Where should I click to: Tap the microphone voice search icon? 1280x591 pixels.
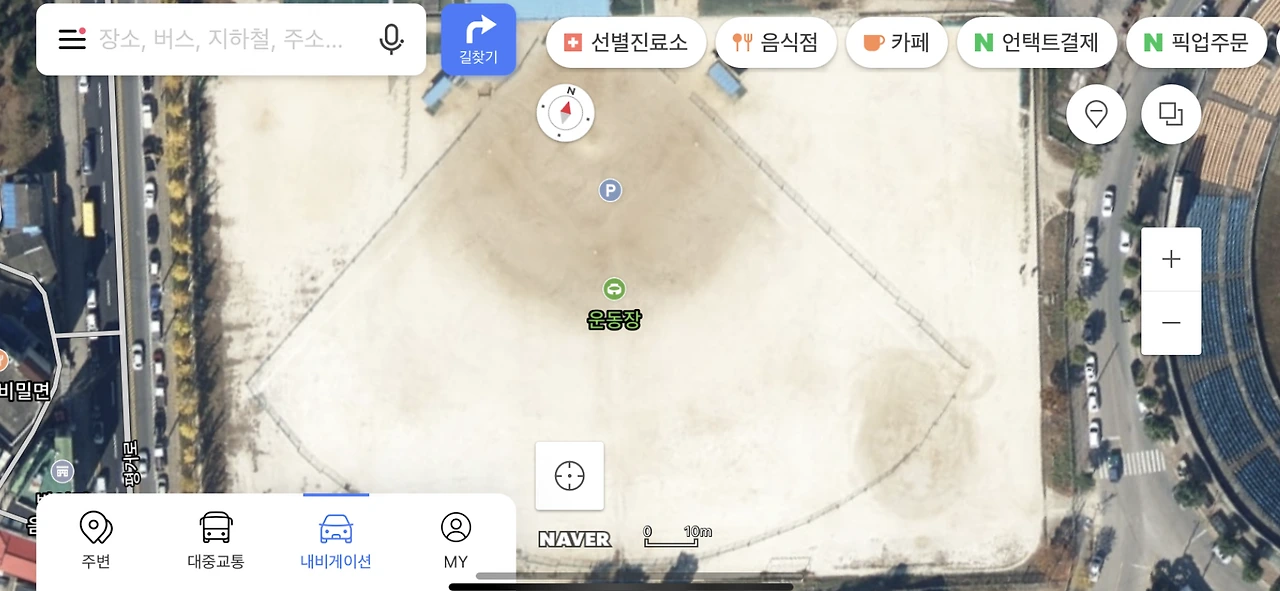point(392,39)
